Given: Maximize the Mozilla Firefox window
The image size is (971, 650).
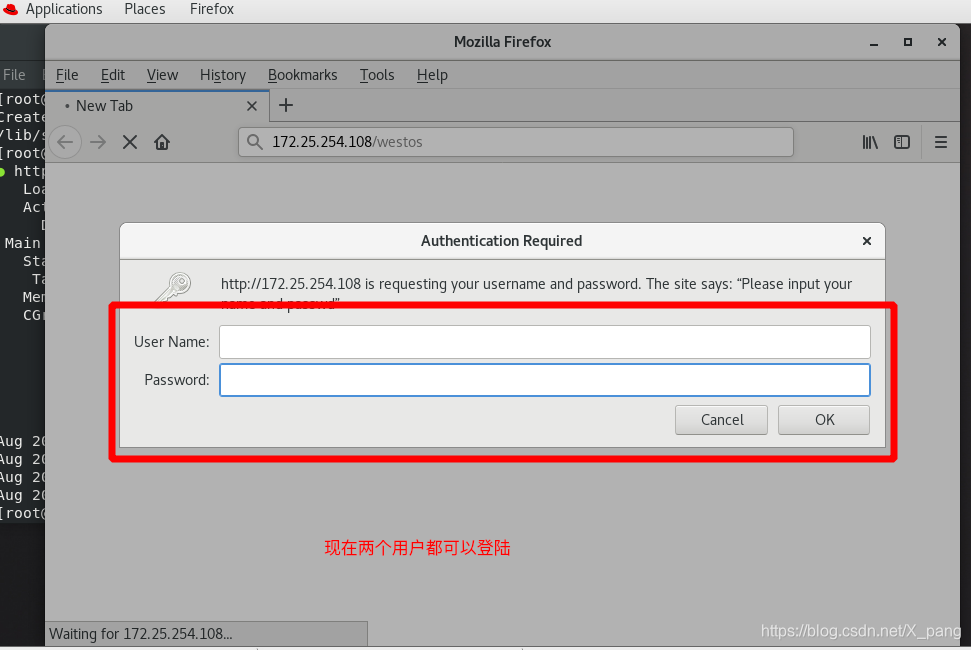Looking at the screenshot, I should tap(908, 42).
